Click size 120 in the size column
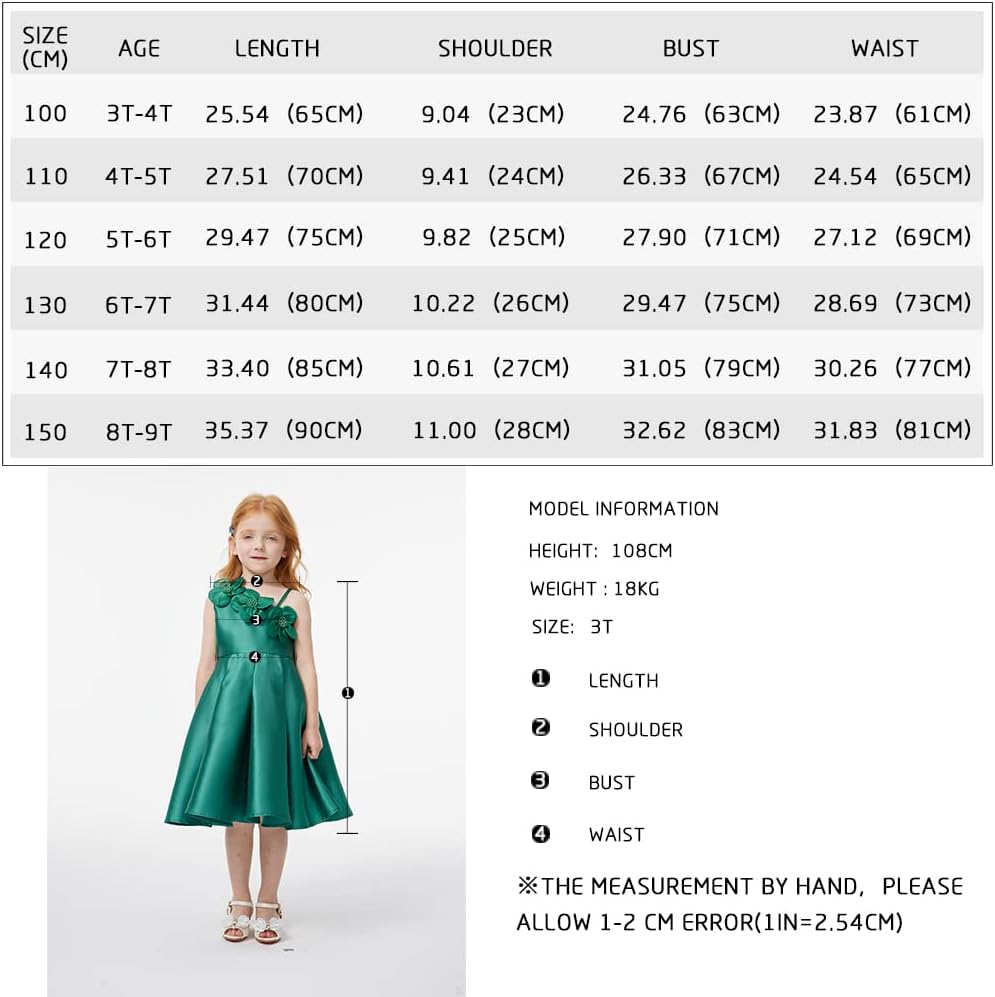This screenshot has height=997, width=995. coord(45,240)
